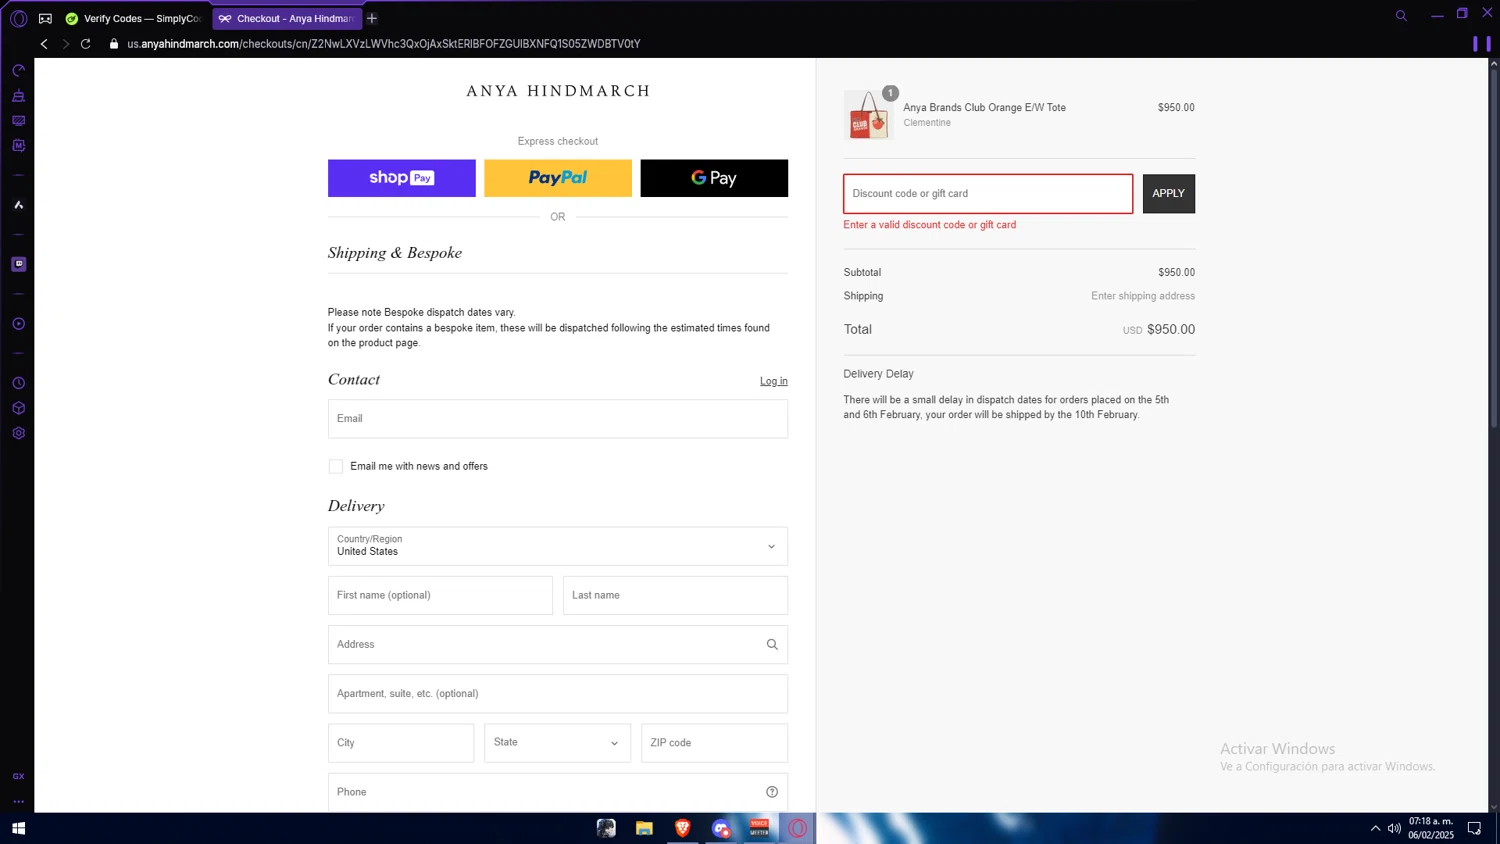Open the Windows notification center icon
Viewport: 1500px width, 844px height.
1474,828
